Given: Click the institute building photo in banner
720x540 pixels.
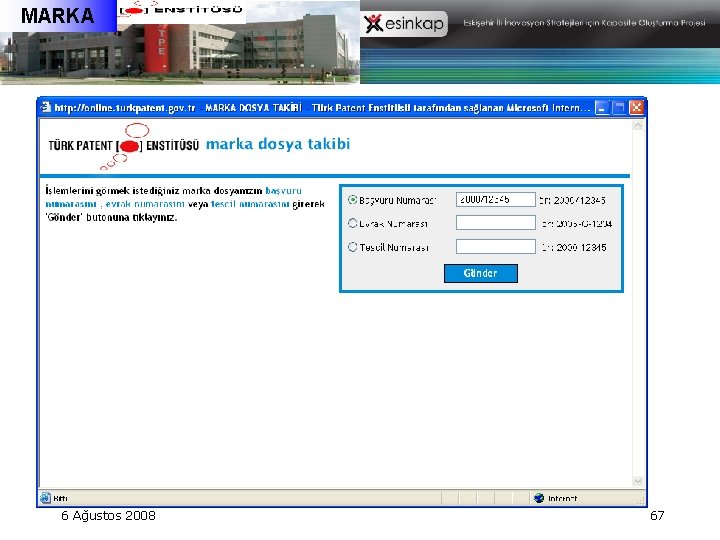Looking at the screenshot, I should point(180,51).
